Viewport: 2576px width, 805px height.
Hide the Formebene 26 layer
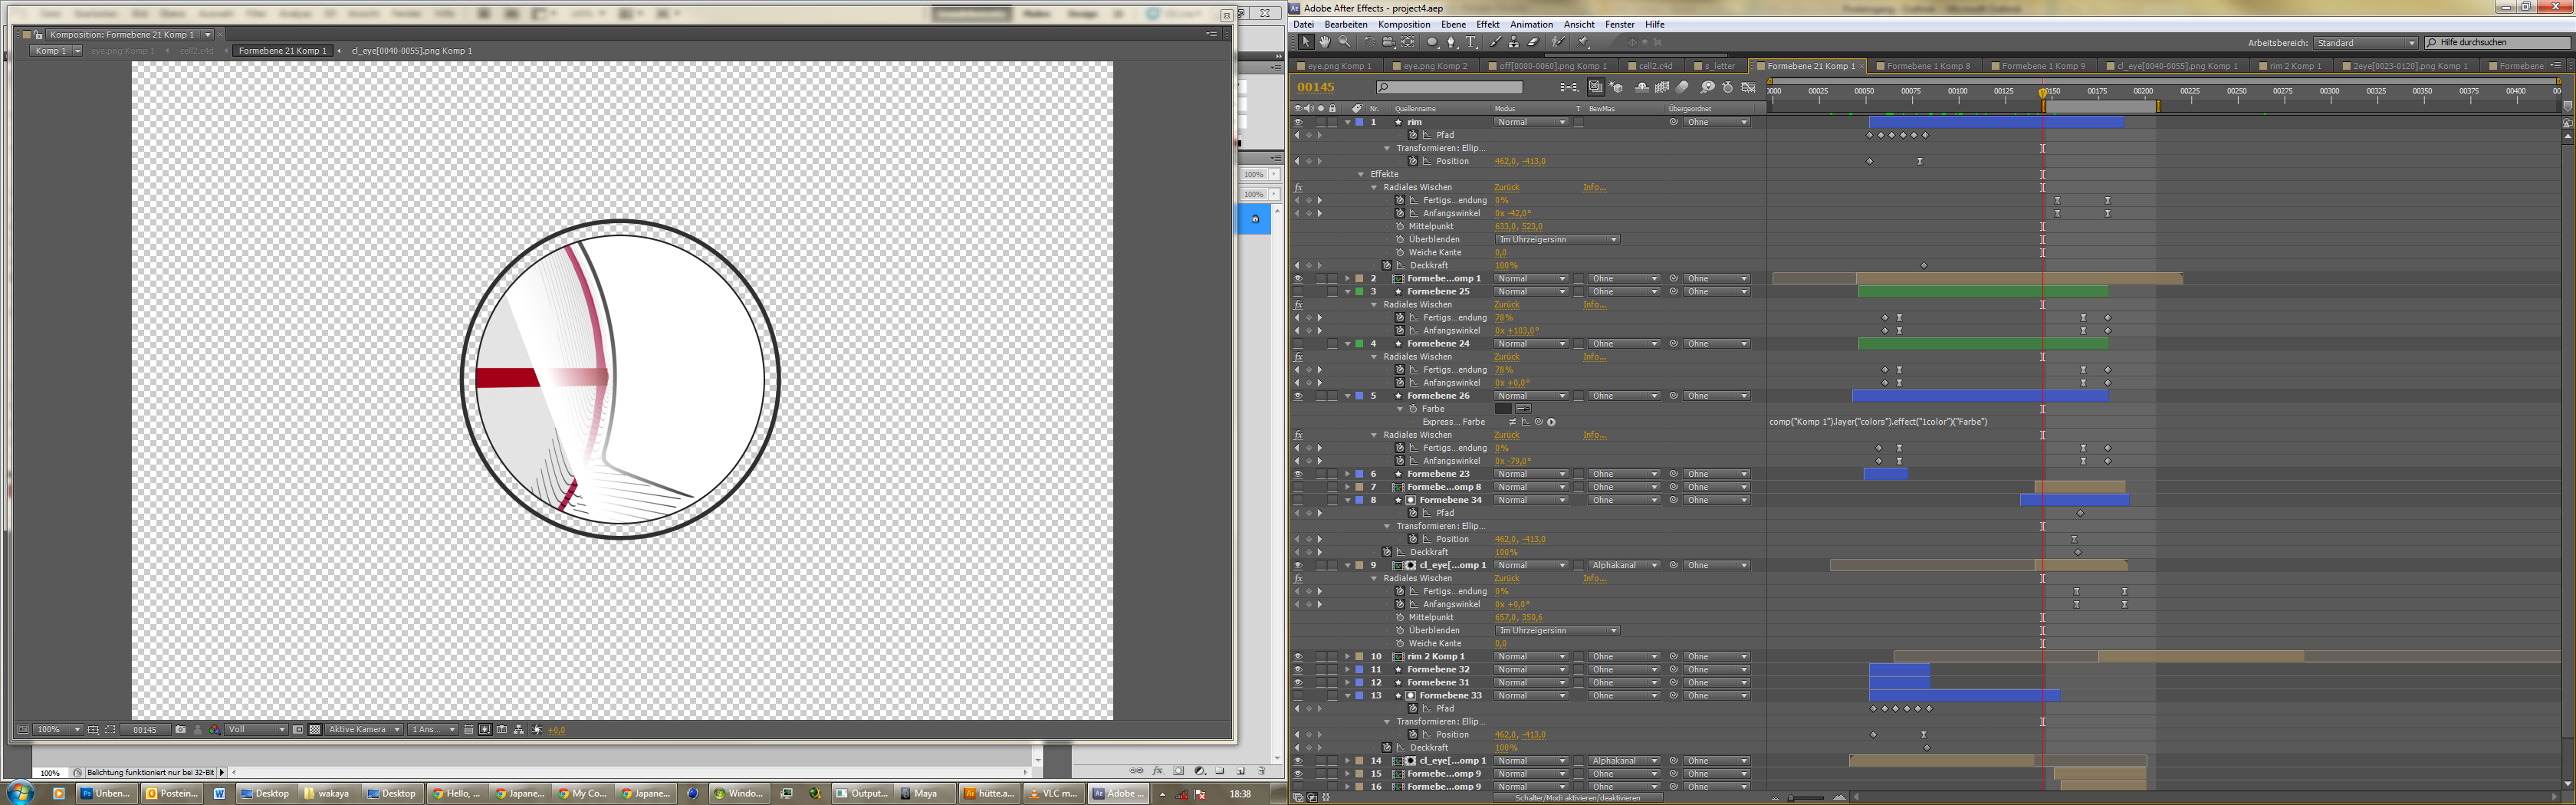[x=1298, y=396]
